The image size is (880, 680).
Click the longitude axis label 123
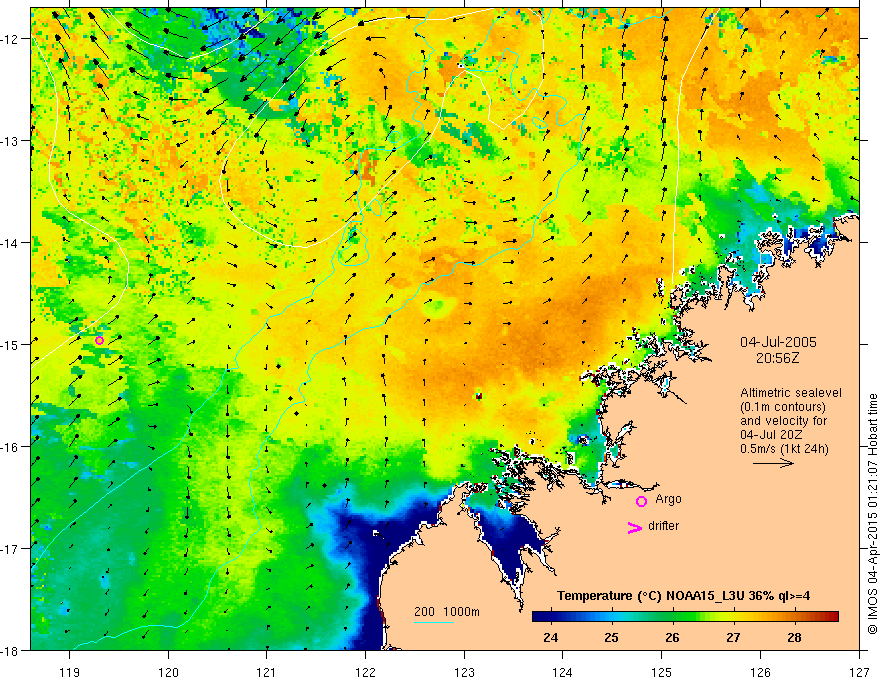pyautogui.click(x=464, y=672)
